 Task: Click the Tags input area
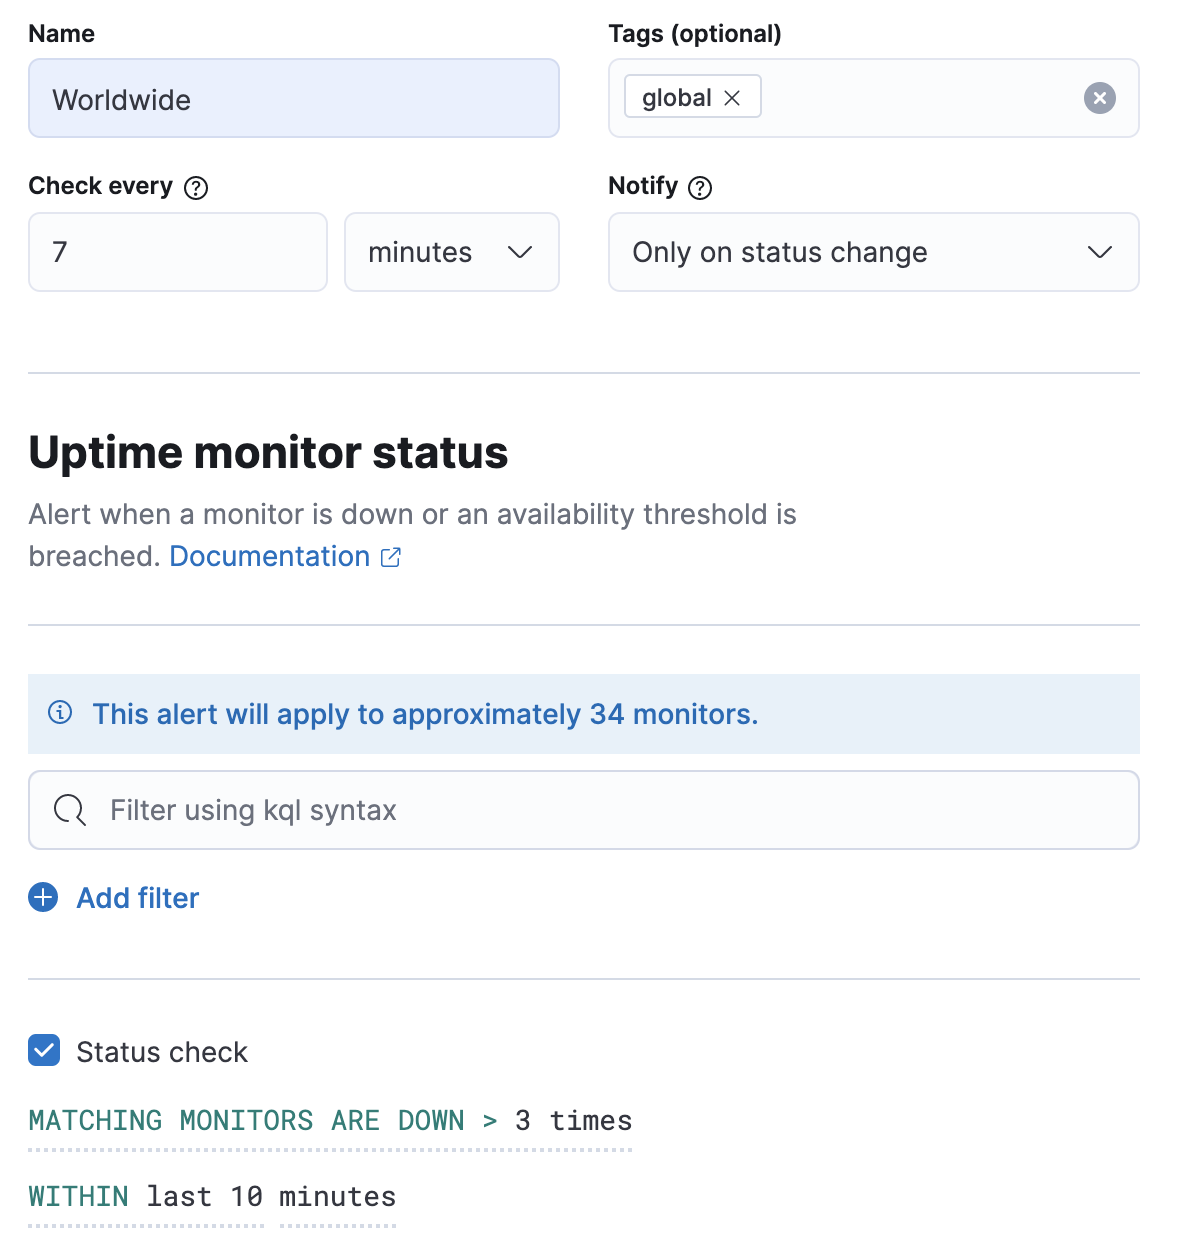(x=920, y=97)
